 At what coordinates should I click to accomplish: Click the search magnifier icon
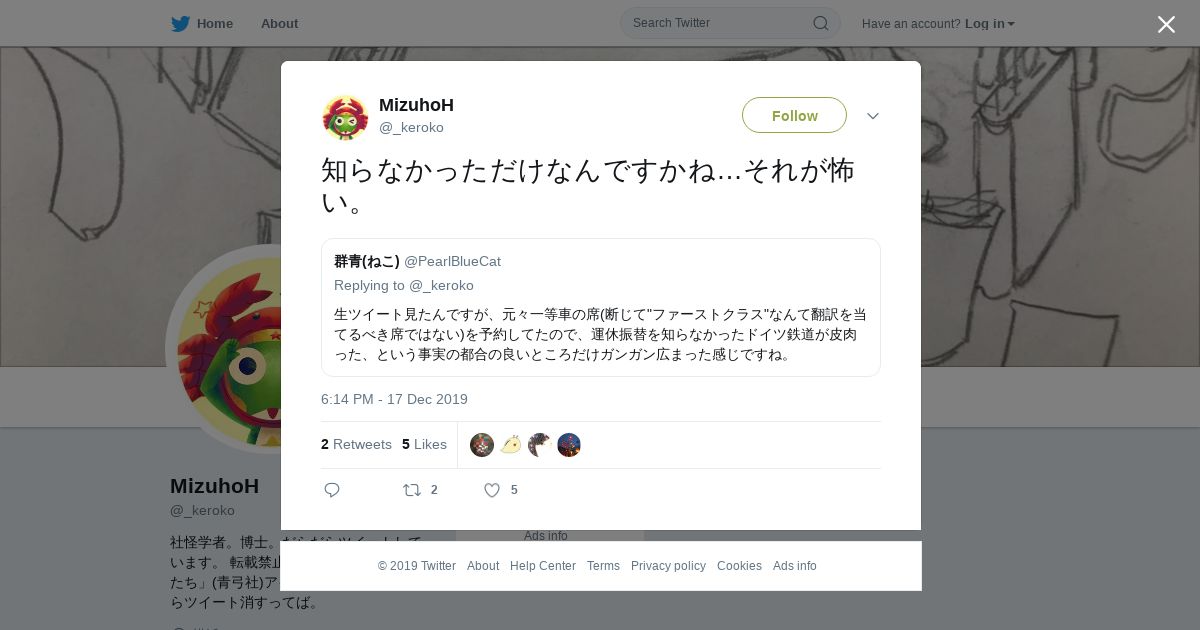(820, 23)
